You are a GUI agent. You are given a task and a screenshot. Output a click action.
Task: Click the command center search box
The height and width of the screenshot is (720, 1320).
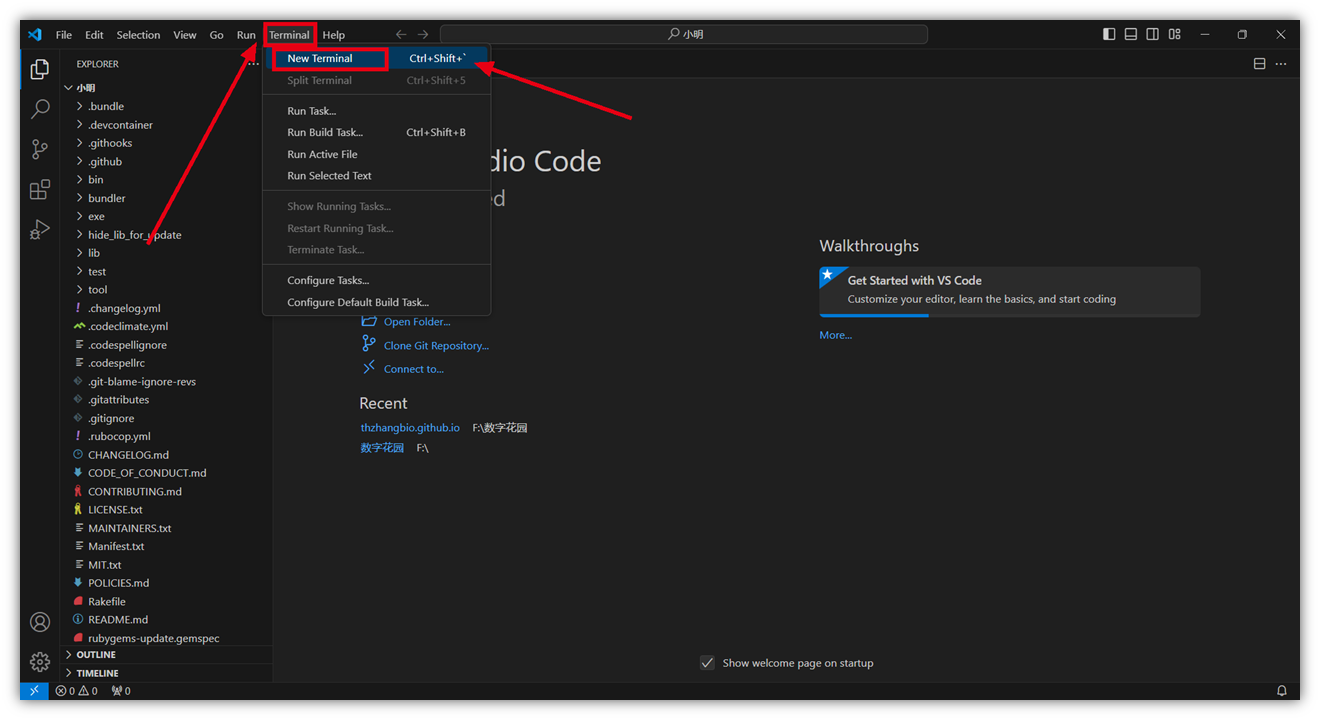coord(684,34)
